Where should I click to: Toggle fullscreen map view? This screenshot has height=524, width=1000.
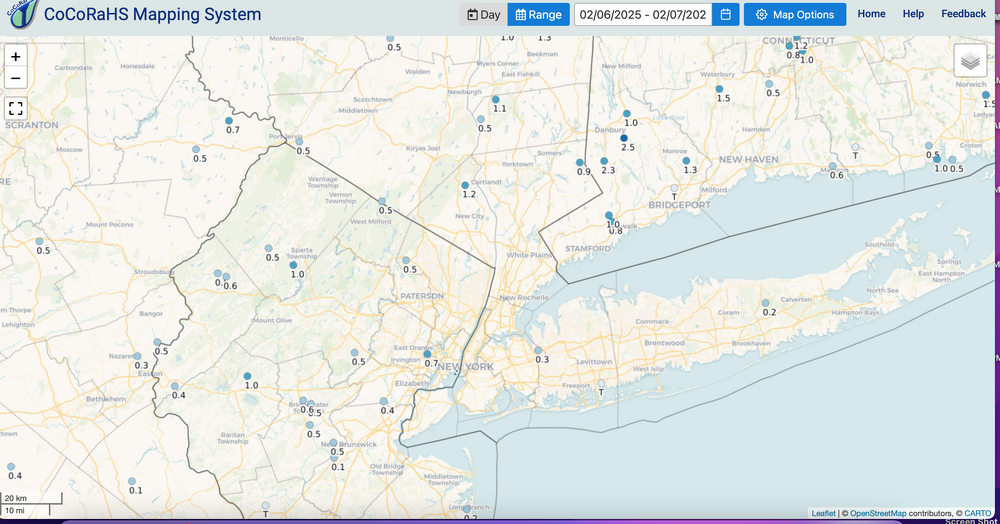click(16, 108)
